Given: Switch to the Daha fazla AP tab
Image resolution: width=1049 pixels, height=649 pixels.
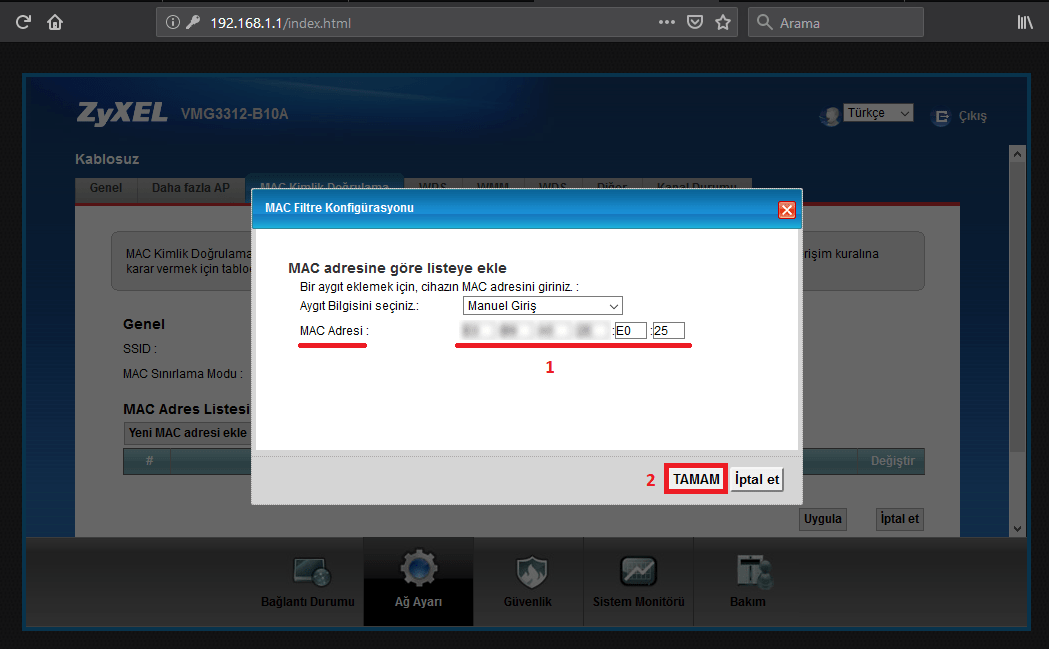Looking at the screenshot, I should pos(191,188).
